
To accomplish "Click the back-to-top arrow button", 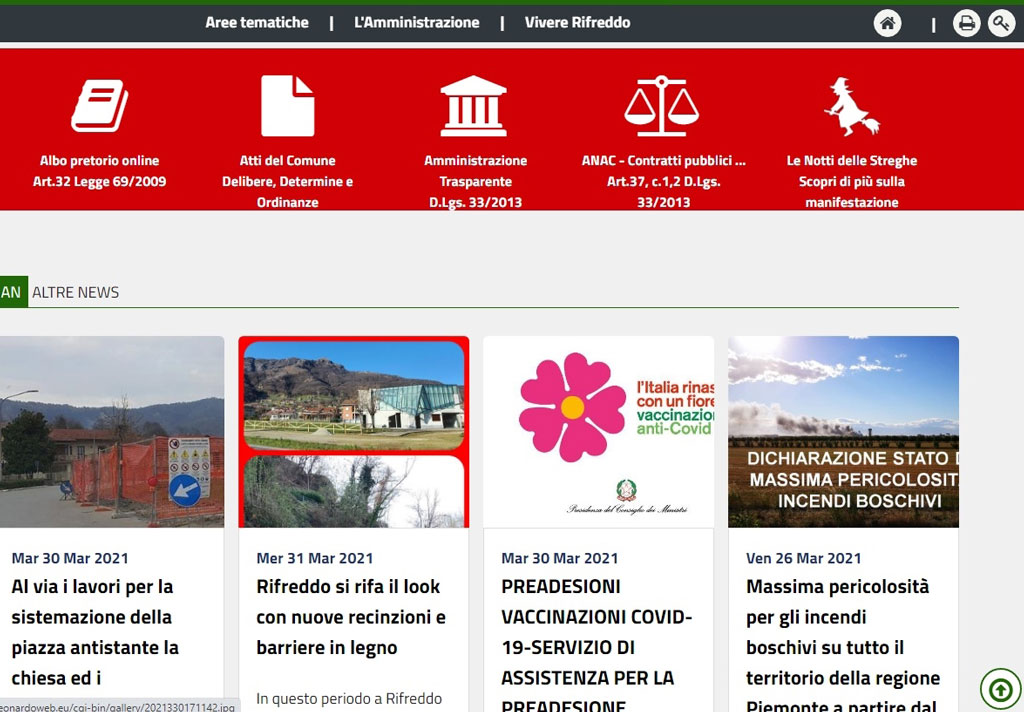I will point(1000,688).
